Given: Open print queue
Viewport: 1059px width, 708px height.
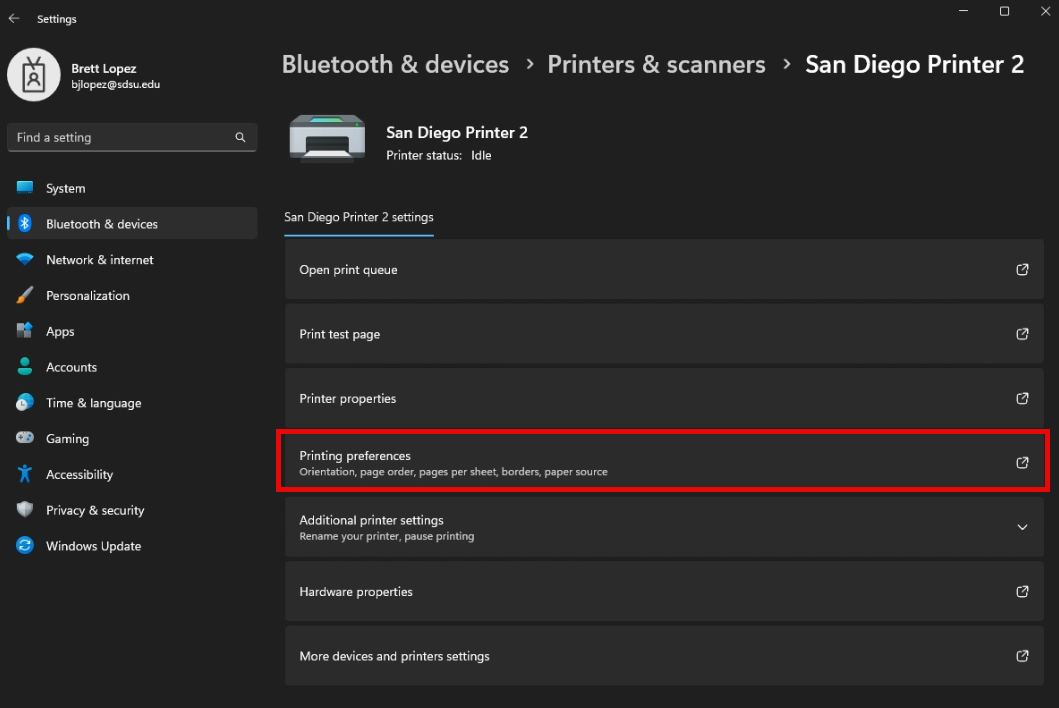Looking at the screenshot, I should (x=664, y=270).
